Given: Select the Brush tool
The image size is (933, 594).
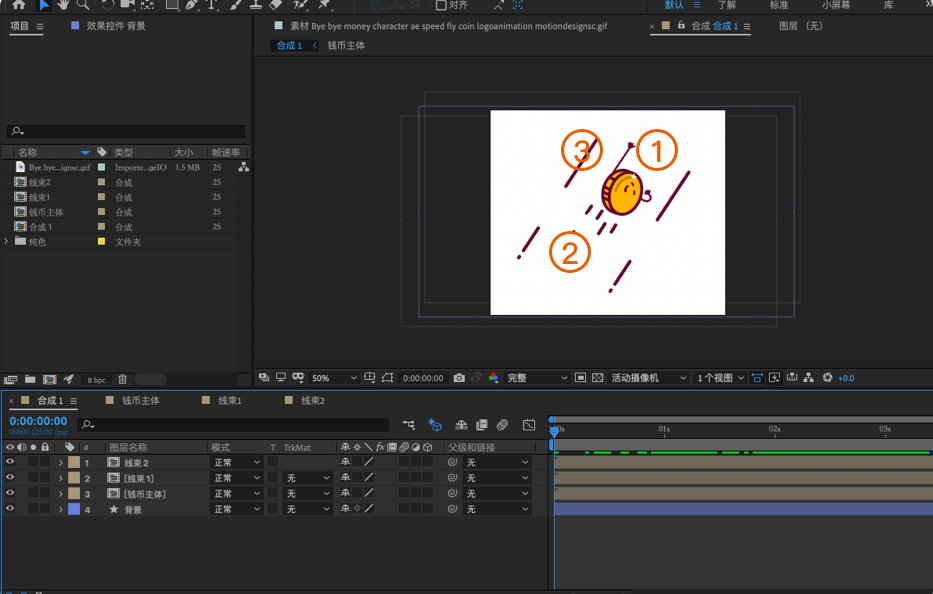Looking at the screenshot, I should 236,5.
